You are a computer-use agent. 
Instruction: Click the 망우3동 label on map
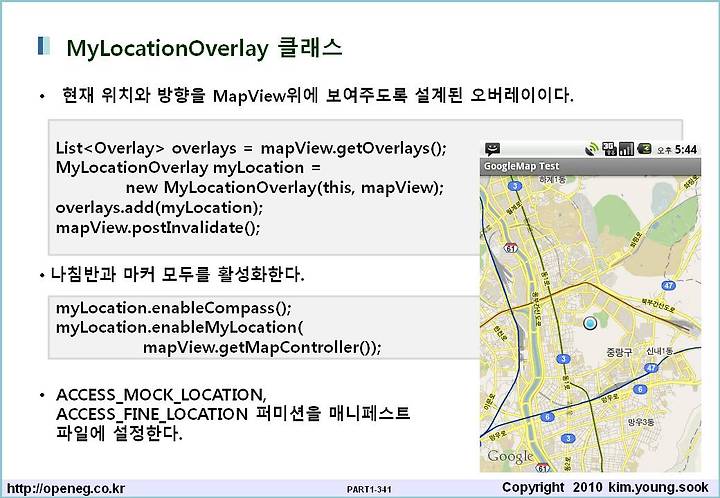[x=641, y=422]
